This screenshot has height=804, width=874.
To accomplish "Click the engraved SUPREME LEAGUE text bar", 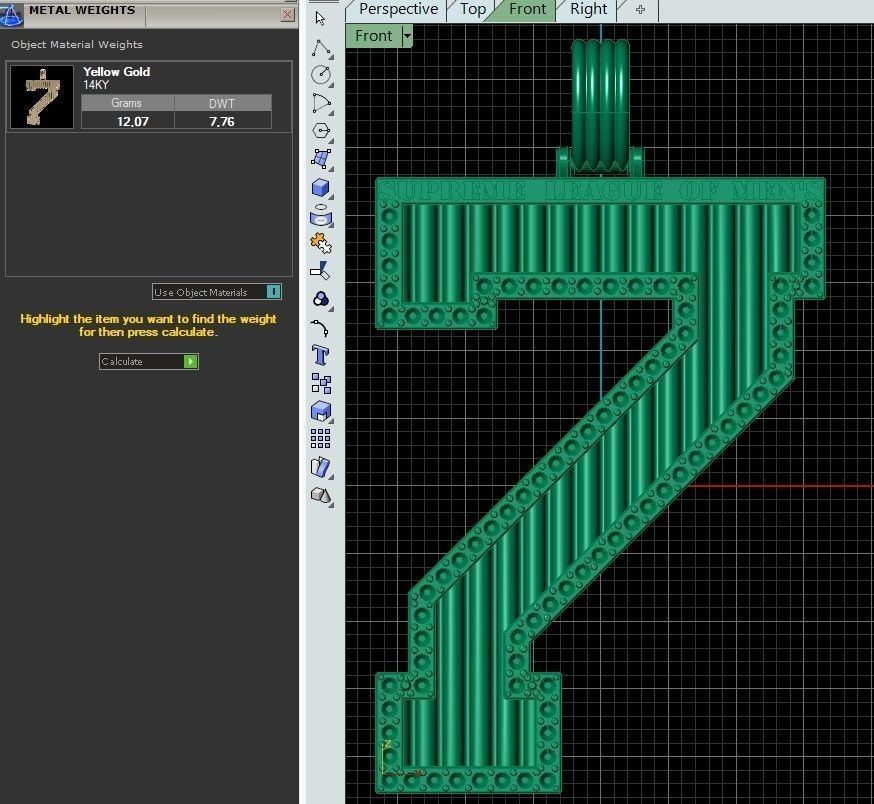I will pos(600,191).
